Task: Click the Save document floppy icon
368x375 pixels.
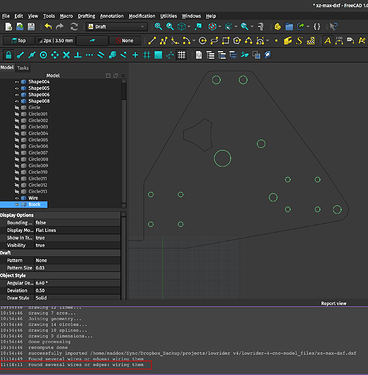Action: coord(31,27)
